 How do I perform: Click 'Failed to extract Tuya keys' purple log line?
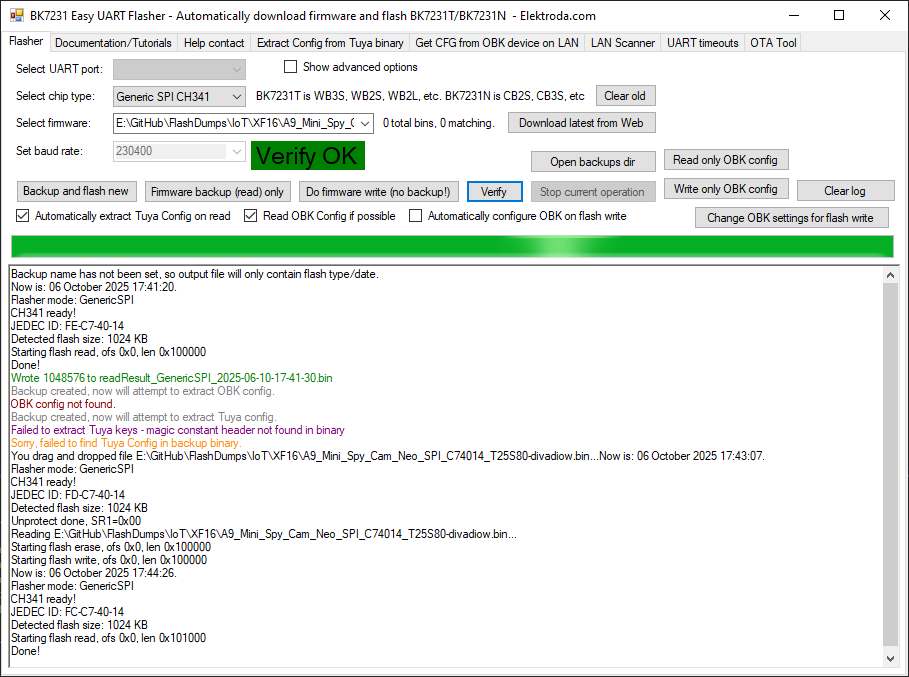coord(177,430)
